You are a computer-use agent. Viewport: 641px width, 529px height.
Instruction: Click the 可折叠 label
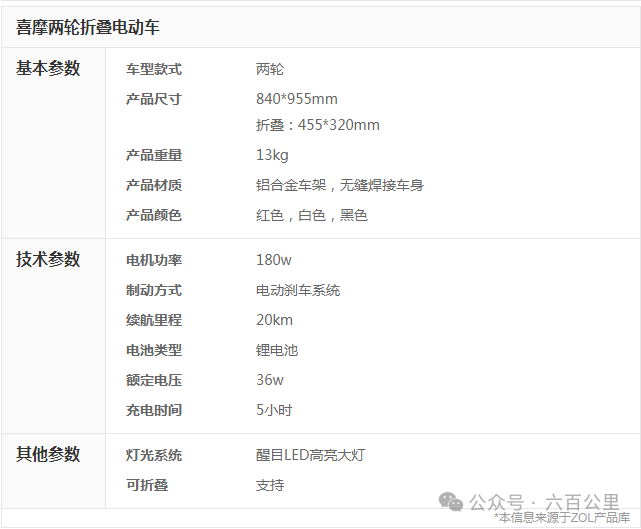tap(147, 485)
